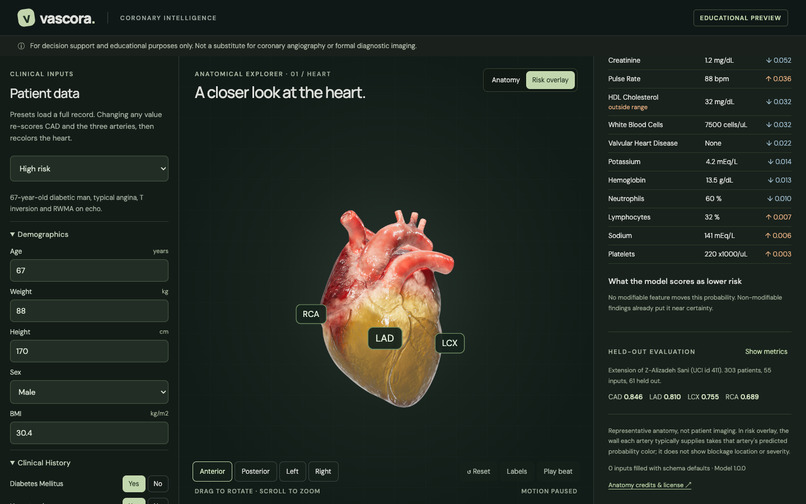Image resolution: width=806 pixels, height=504 pixels.
Task: Click the Coronary Intelligence header text
Action: point(168,17)
